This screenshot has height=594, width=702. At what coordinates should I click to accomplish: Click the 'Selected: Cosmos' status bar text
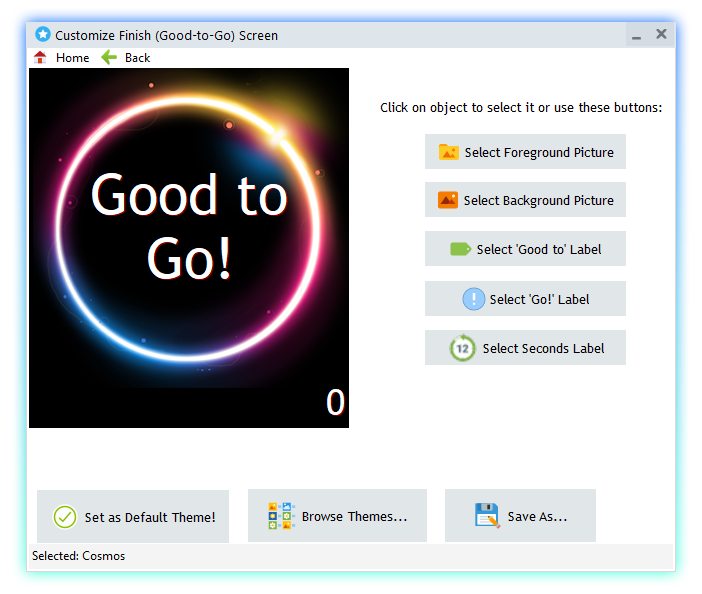click(x=79, y=556)
